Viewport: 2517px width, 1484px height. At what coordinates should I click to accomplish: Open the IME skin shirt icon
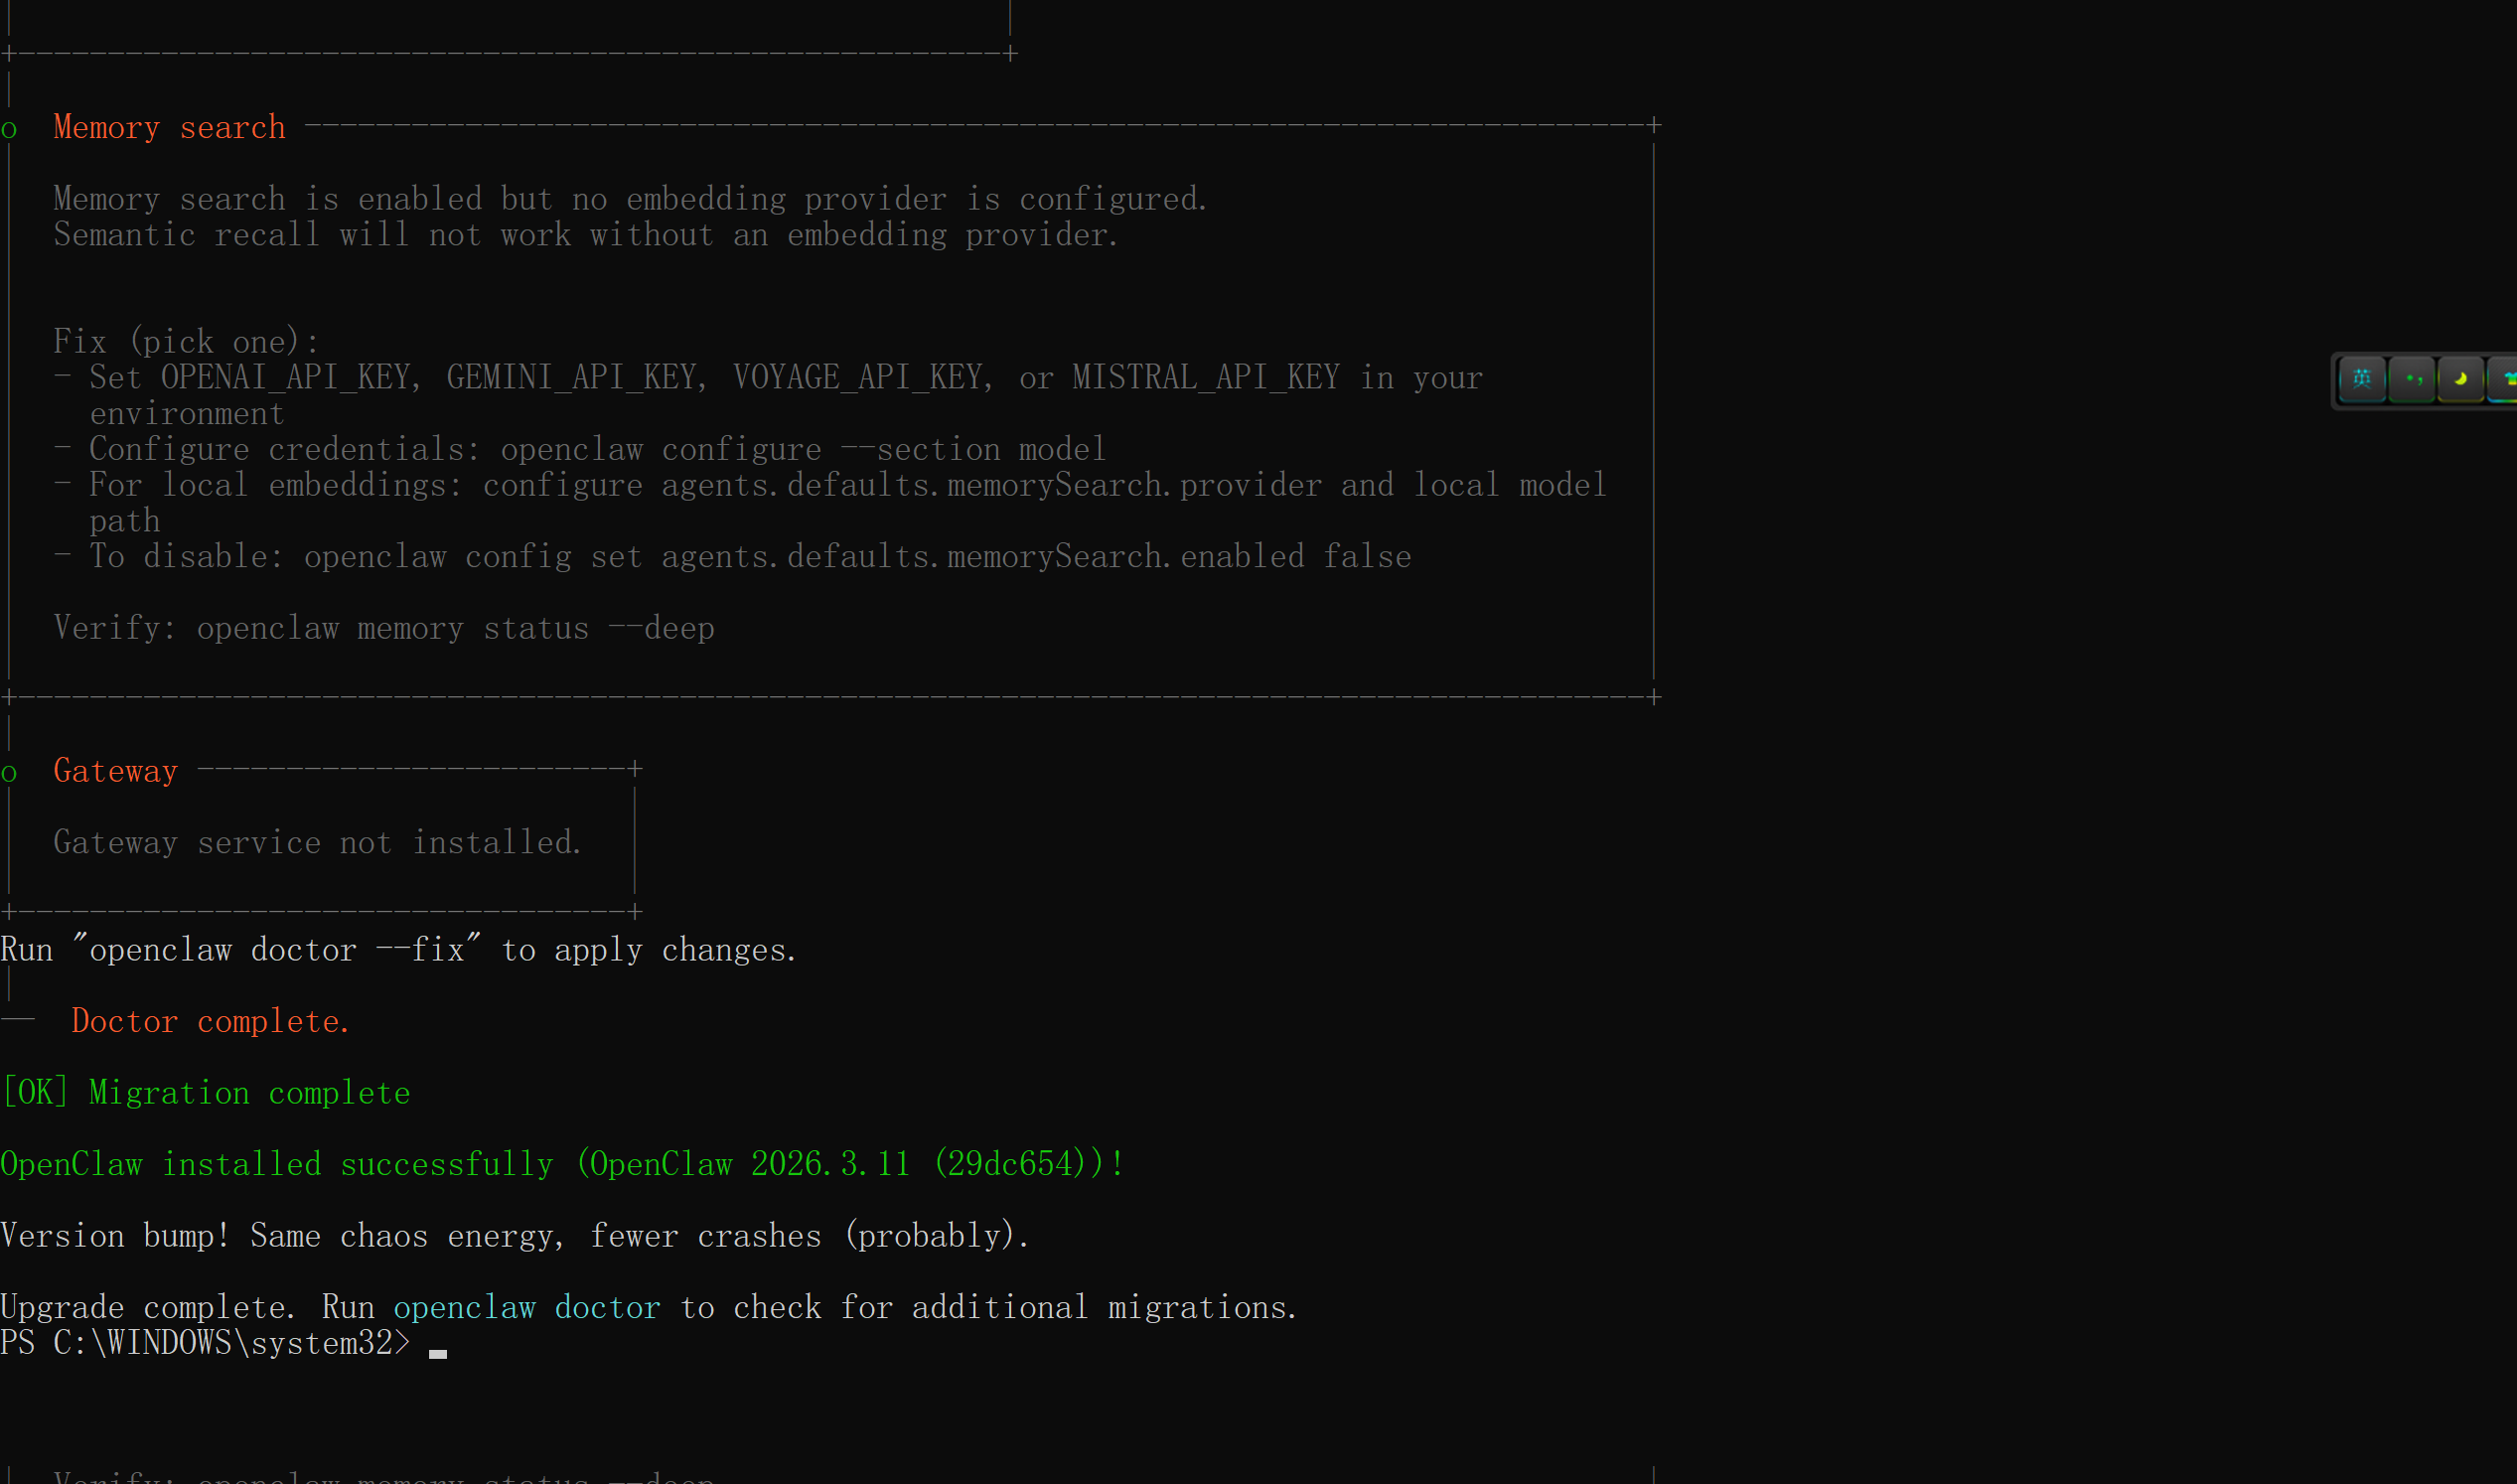click(2506, 379)
